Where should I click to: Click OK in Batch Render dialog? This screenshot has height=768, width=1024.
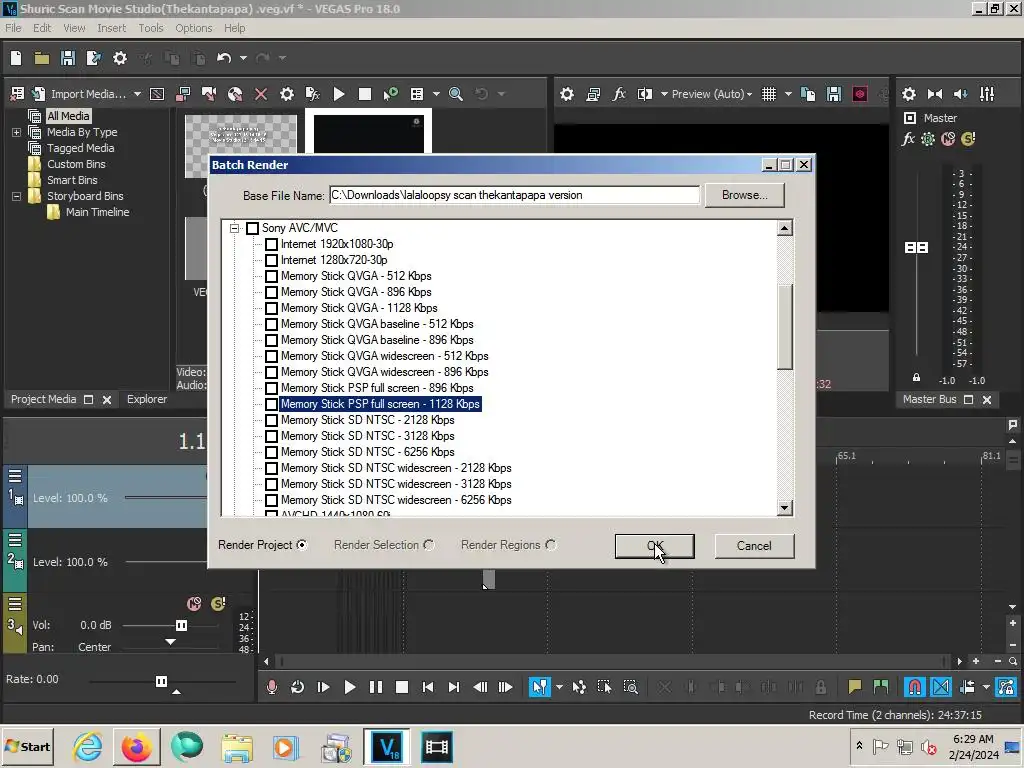point(654,546)
